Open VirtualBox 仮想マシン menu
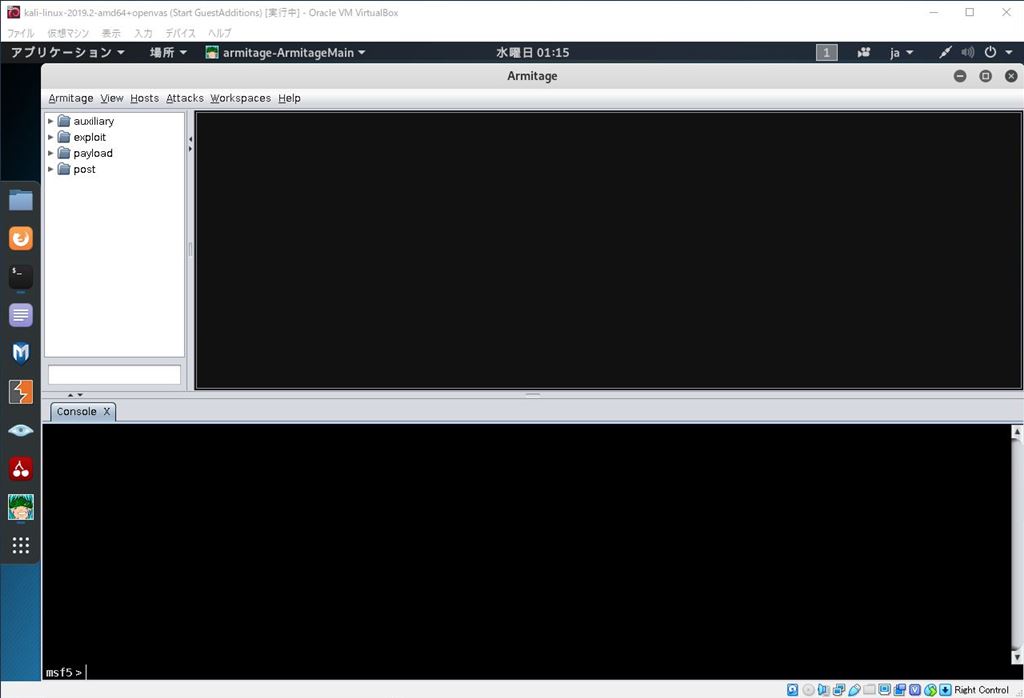Viewport: 1024px width, 698px height. 68,33
